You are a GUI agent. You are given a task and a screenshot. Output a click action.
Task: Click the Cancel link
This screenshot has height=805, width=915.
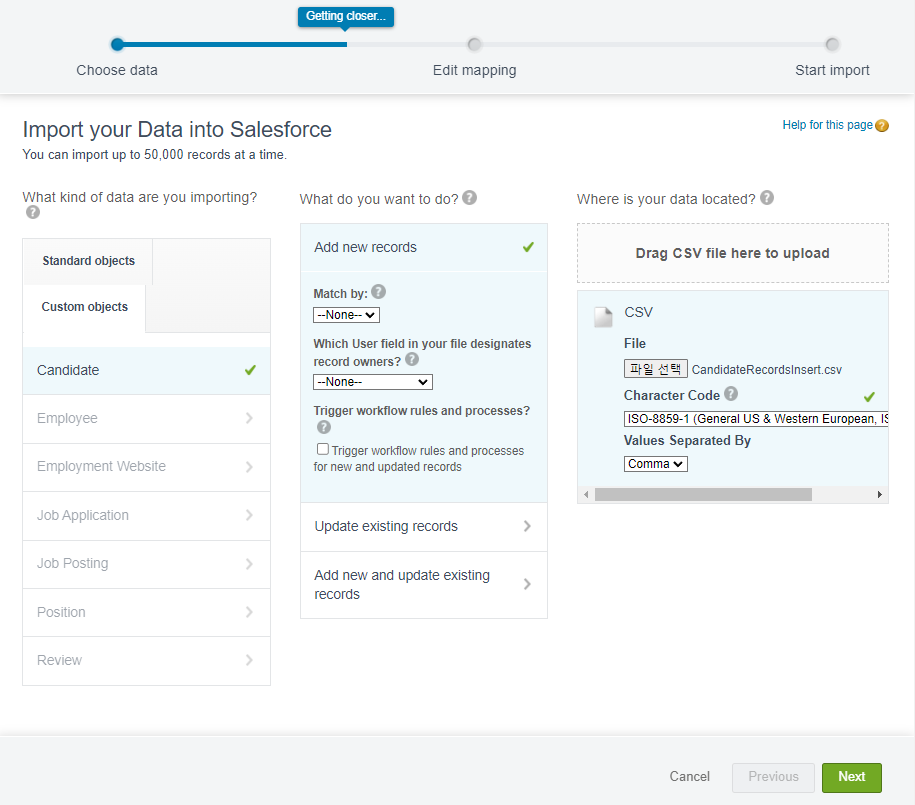point(690,777)
